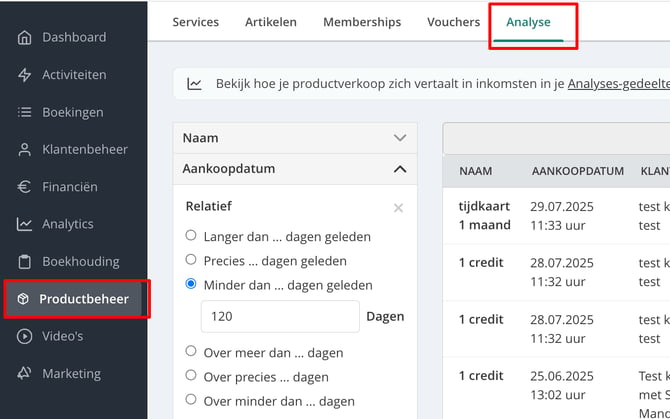Select 'Langer dan ... dagen geleden' radio option

[191, 235]
